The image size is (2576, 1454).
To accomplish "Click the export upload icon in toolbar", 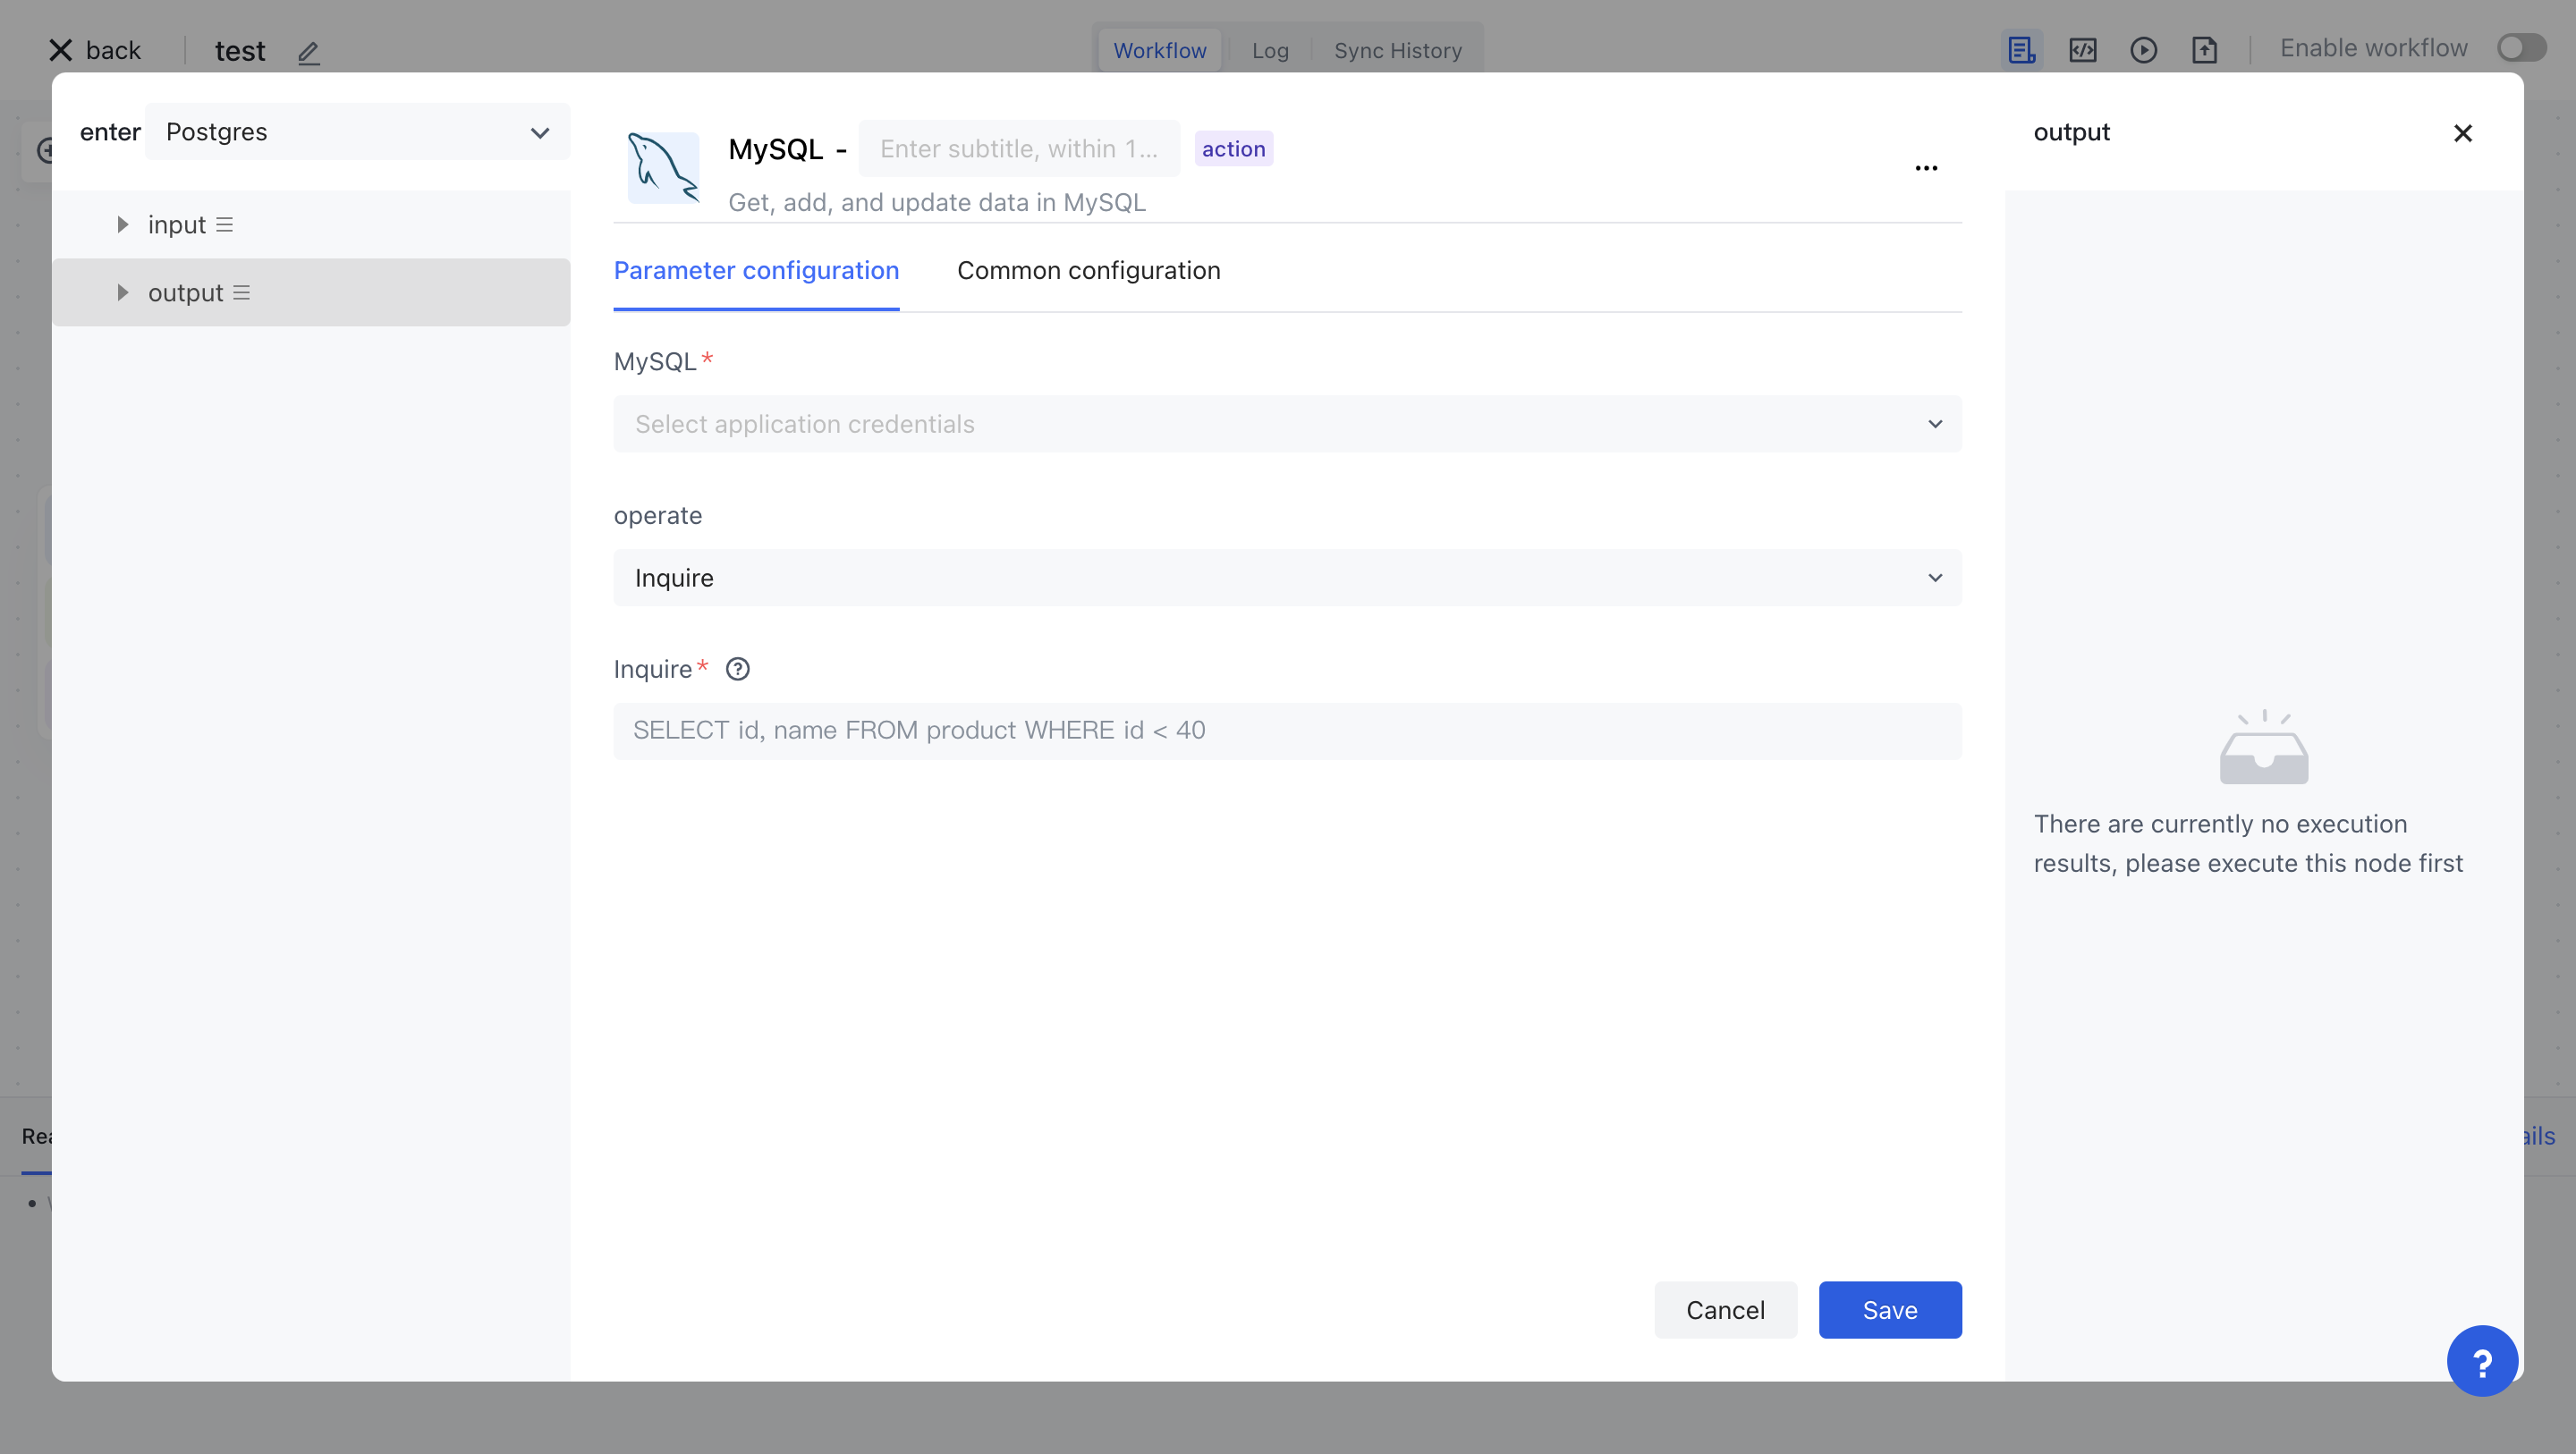I will click(2204, 50).
